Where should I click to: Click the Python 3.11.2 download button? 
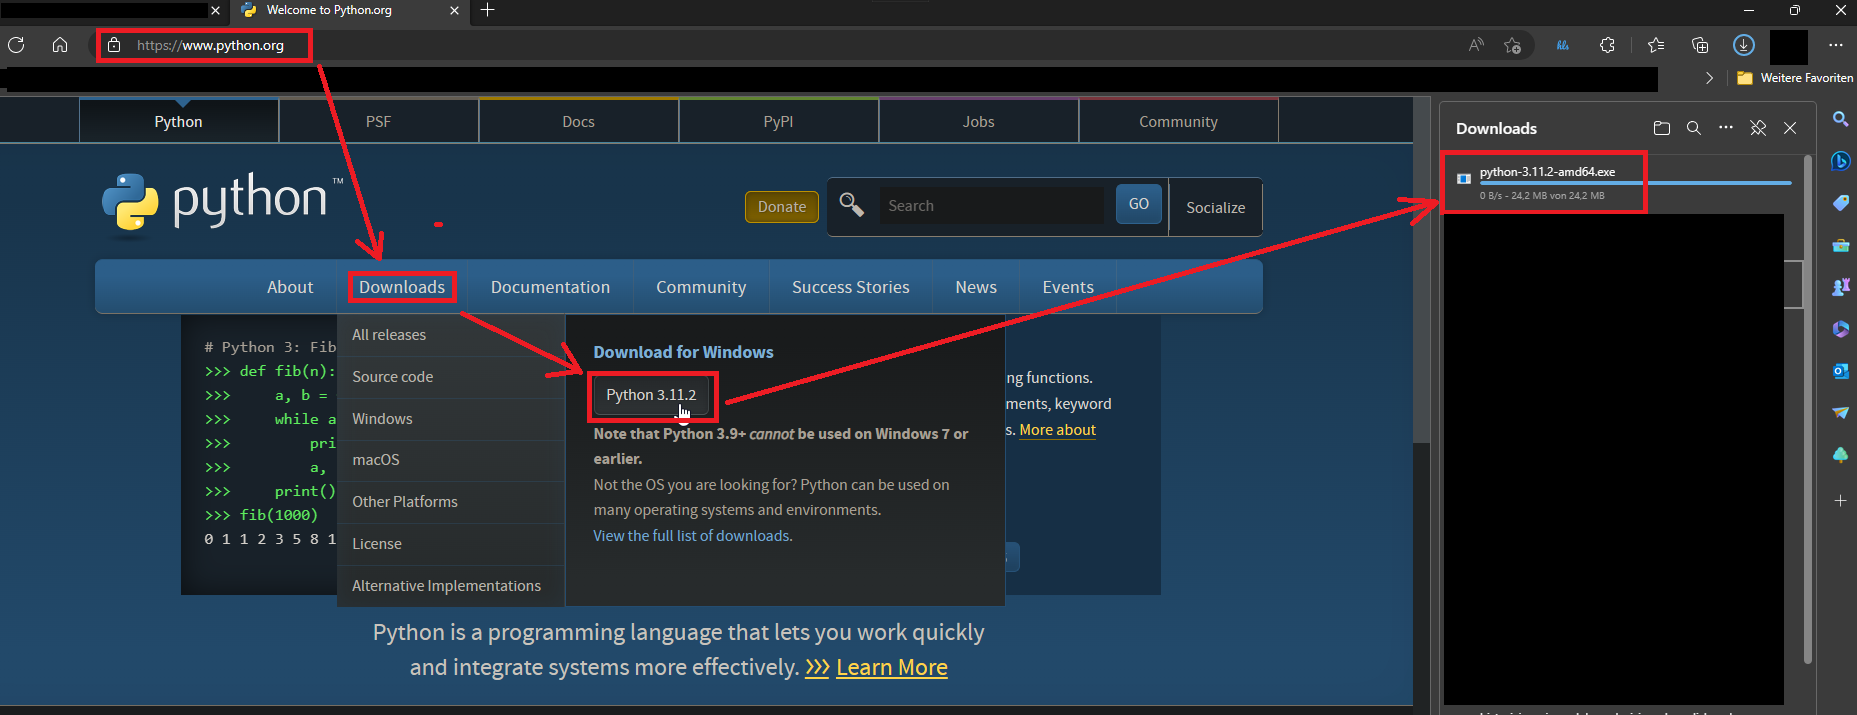[x=651, y=395]
